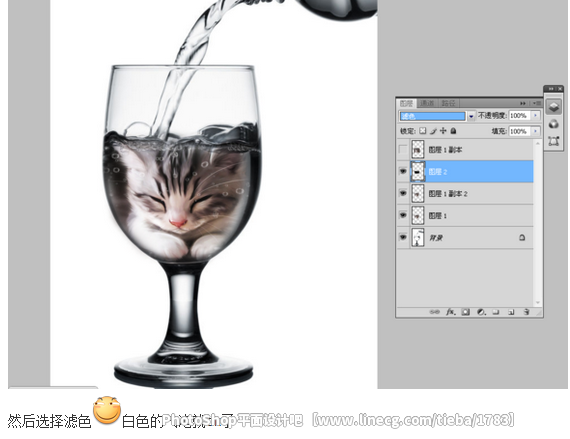Click layers list scroll up arrow
This screenshot has height=439, width=570.
point(538,143)
